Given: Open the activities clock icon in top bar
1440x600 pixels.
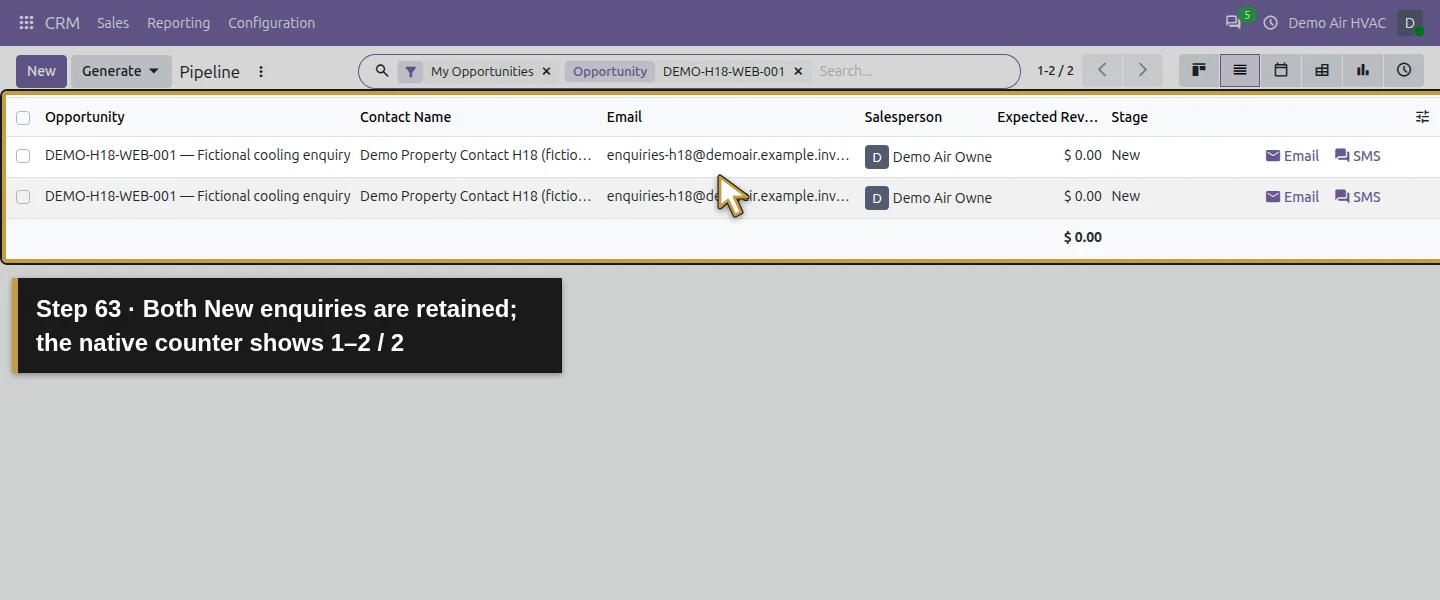Looking at the screenshot, I should tap(1271, 22).
